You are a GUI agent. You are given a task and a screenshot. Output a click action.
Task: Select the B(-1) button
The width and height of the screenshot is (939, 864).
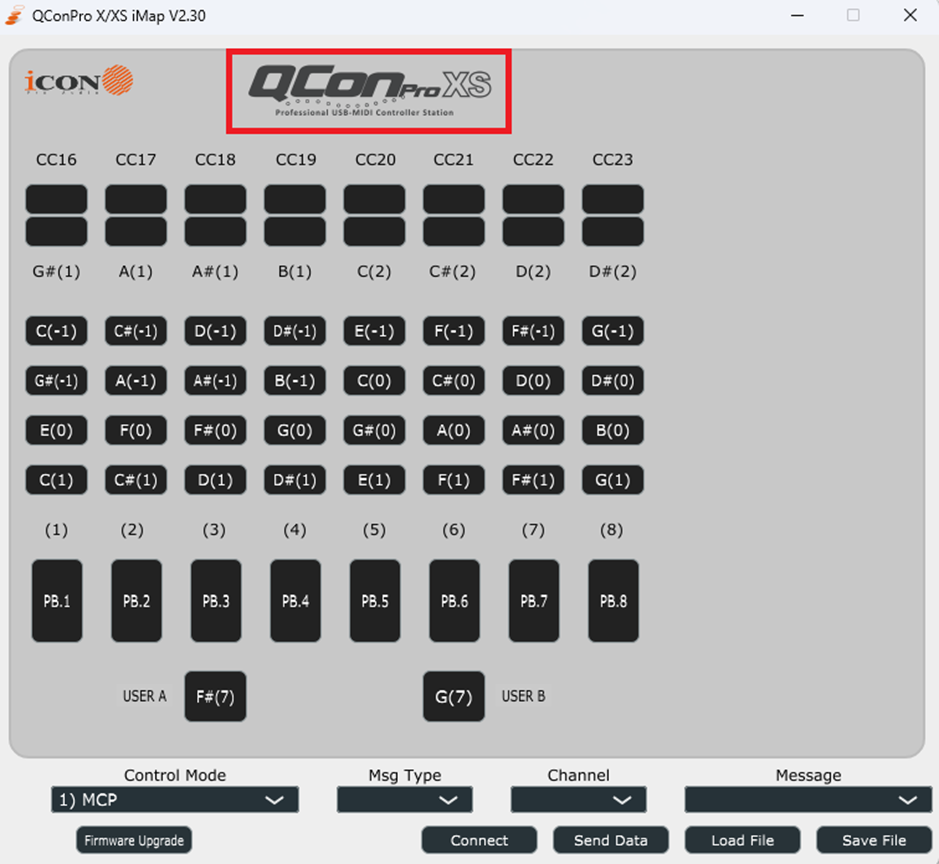(x=295, y=381)
